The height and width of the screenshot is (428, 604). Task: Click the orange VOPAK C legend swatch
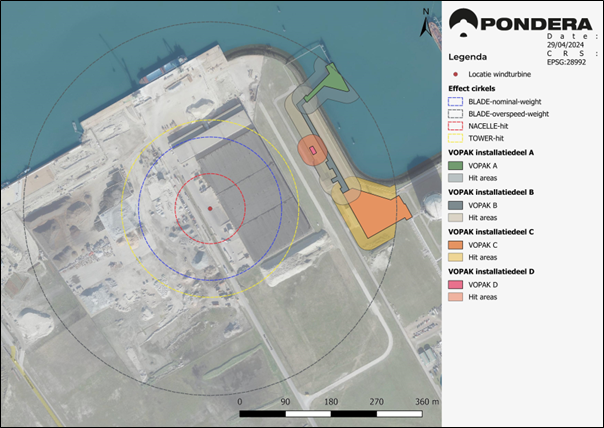pyautogui.click(x=455, y=245)
